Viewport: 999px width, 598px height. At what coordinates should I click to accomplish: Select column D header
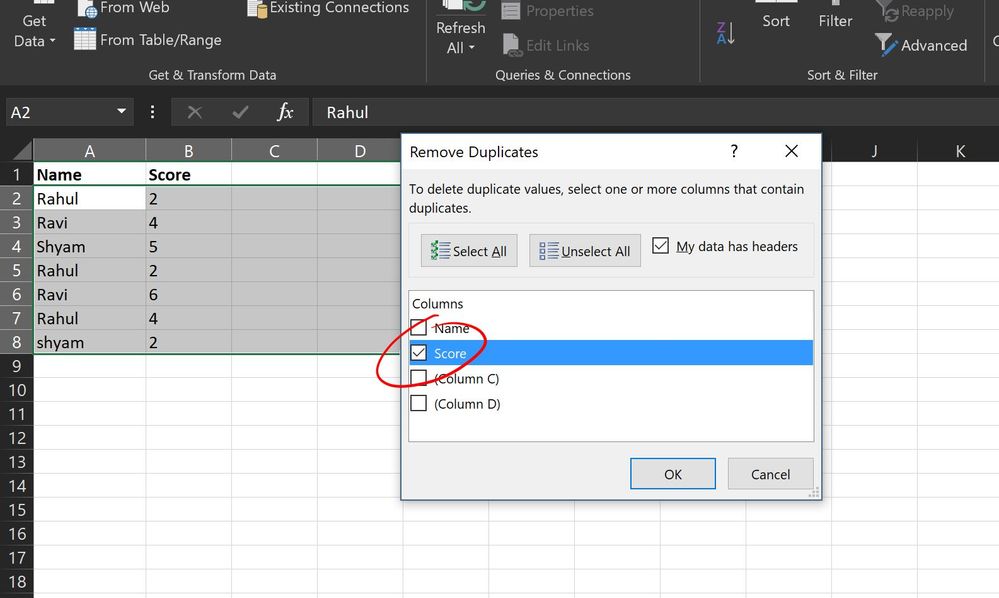tap(359, 151)
